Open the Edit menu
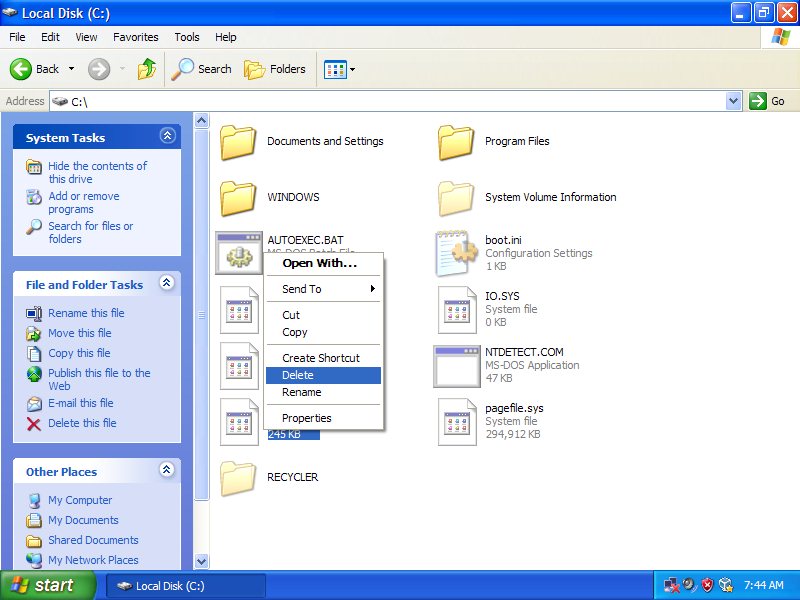The width and height of the screenshot is (800, 600). 50,37
